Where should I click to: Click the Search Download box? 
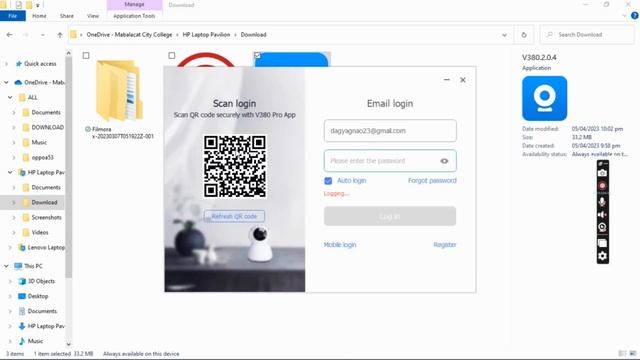coord(587,35)
